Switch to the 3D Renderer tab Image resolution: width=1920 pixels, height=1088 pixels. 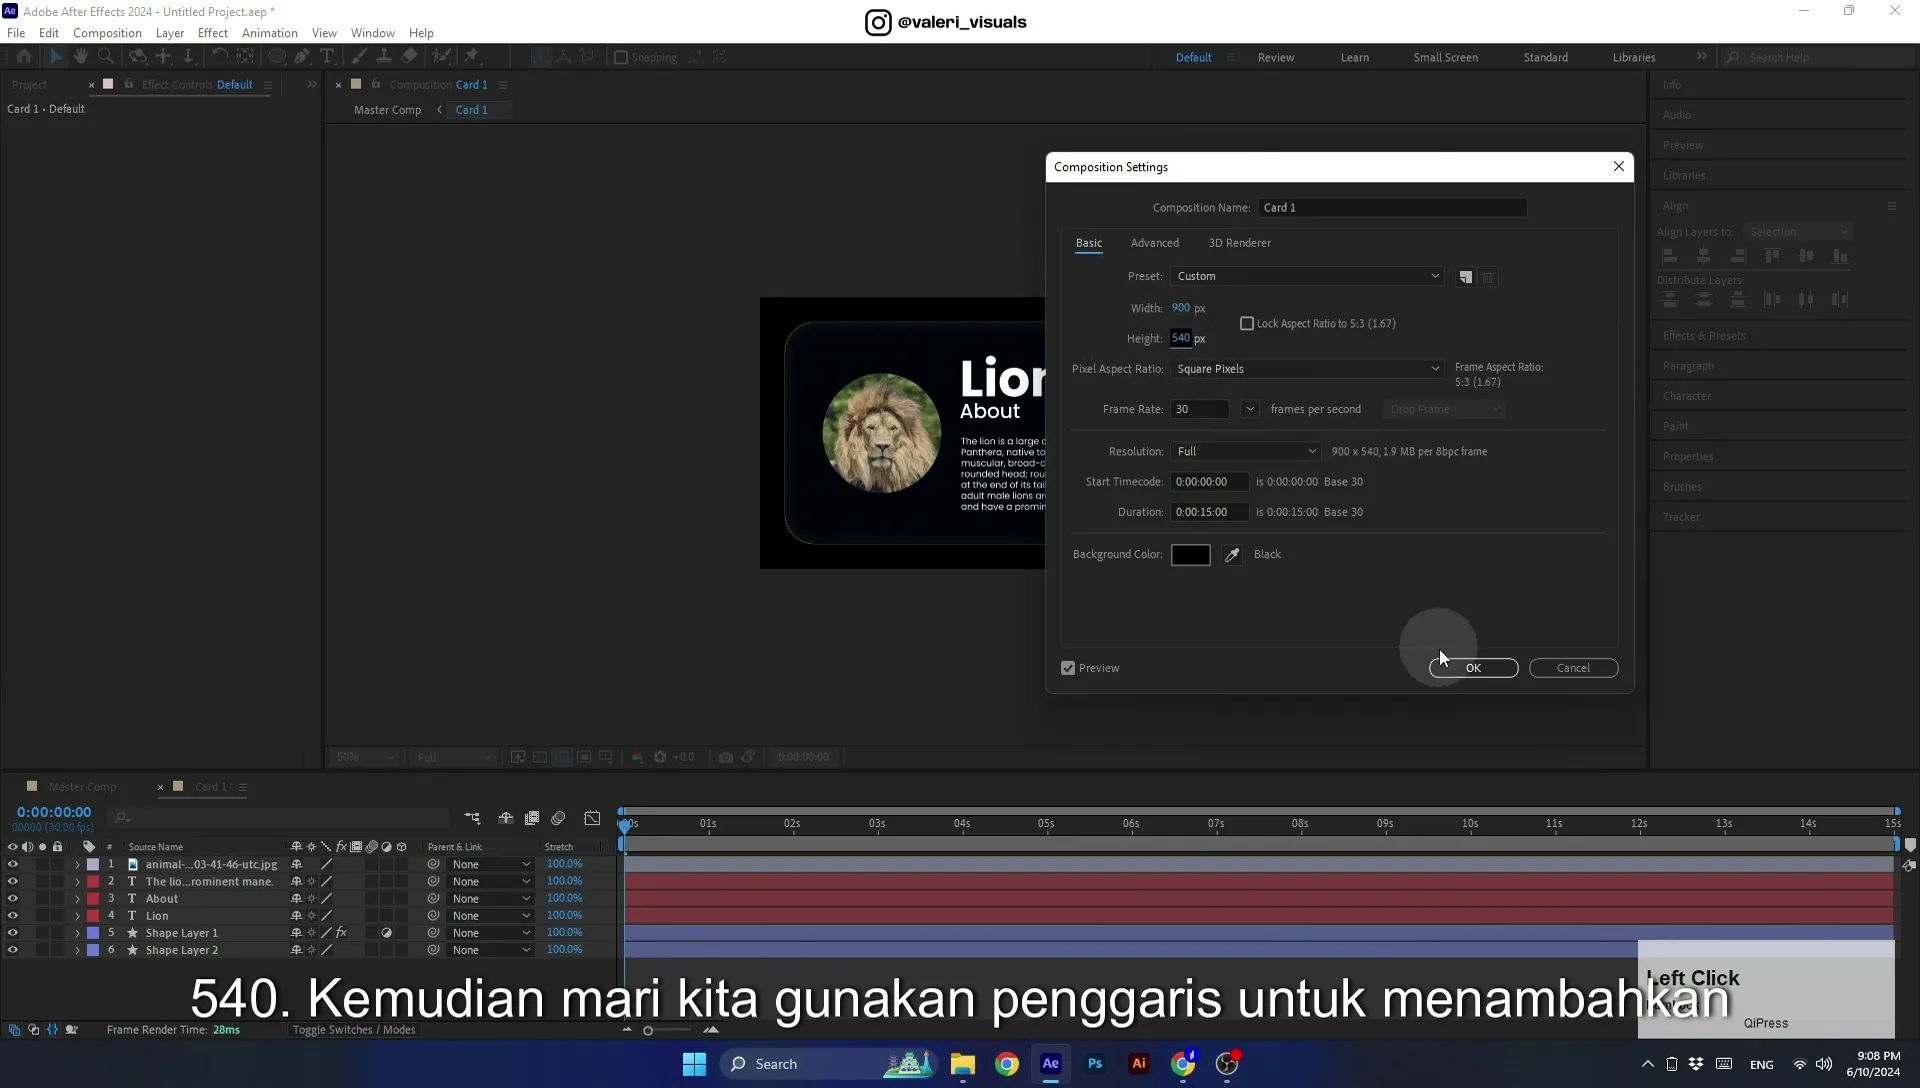[x=1240, y=243]
